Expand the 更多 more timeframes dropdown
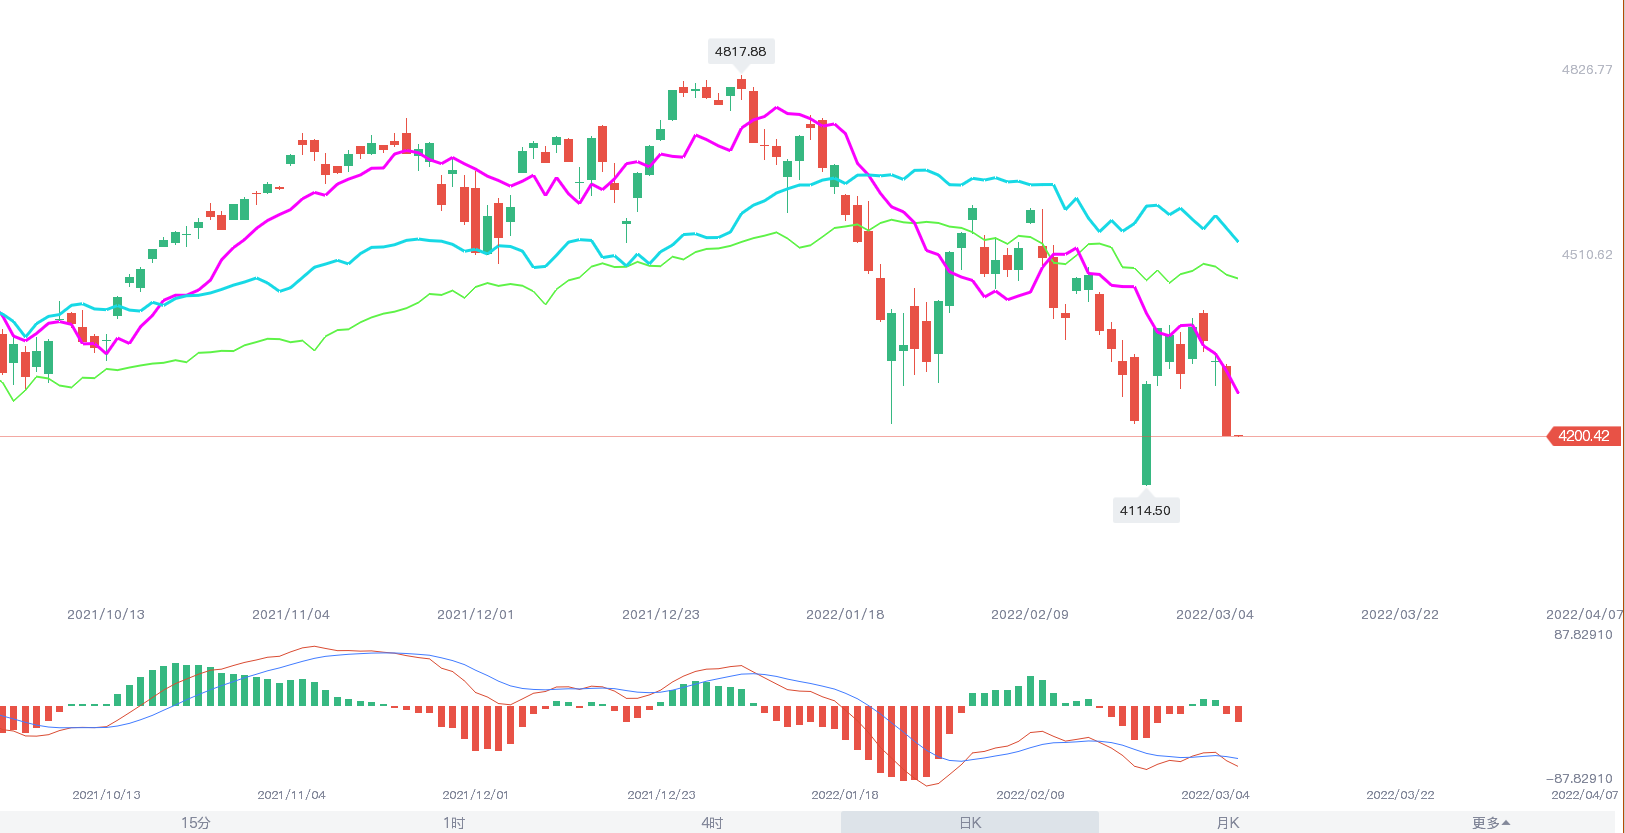Image resolution: width=1625 pixels, height=833 pixels. point(1490,822)
